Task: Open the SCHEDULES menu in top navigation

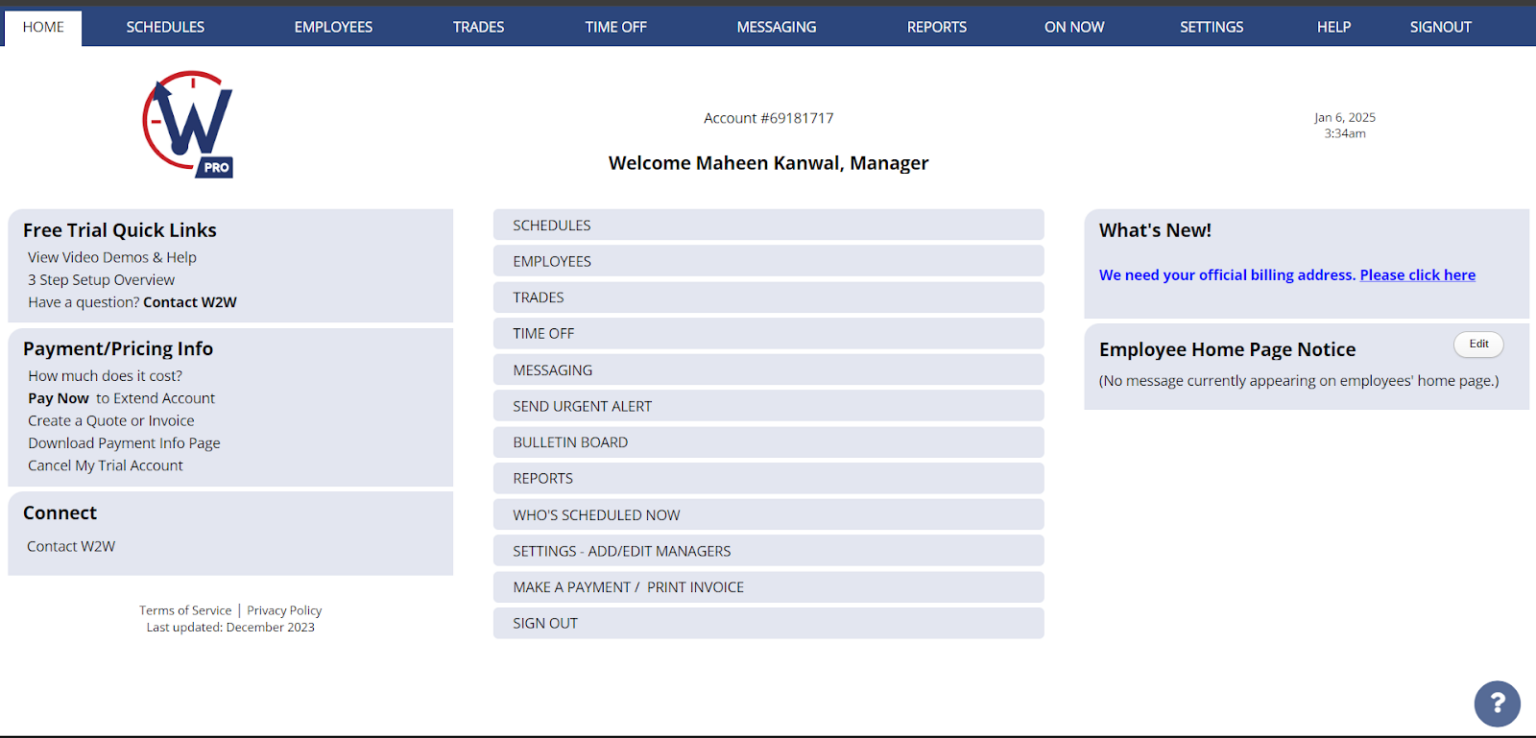Action: [x=165, y=27]
